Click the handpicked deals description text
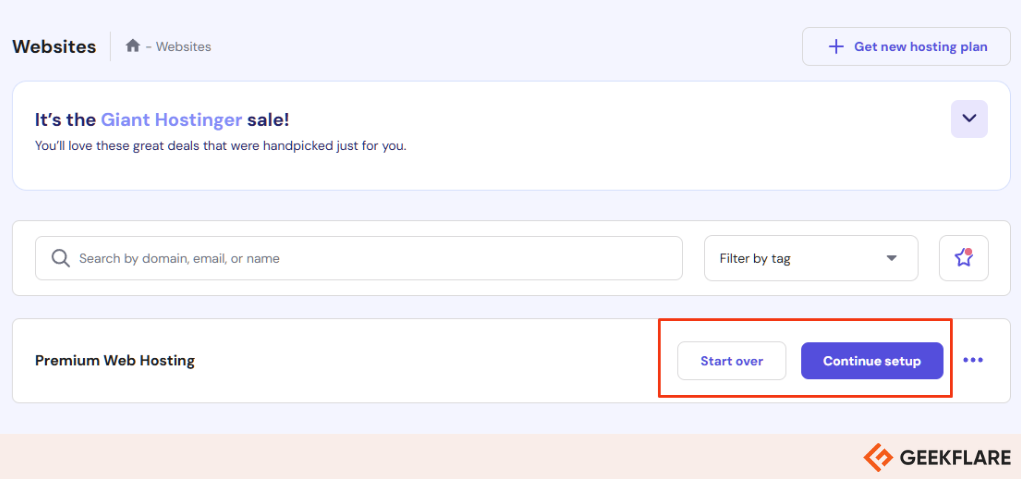 tap(220, 146)
